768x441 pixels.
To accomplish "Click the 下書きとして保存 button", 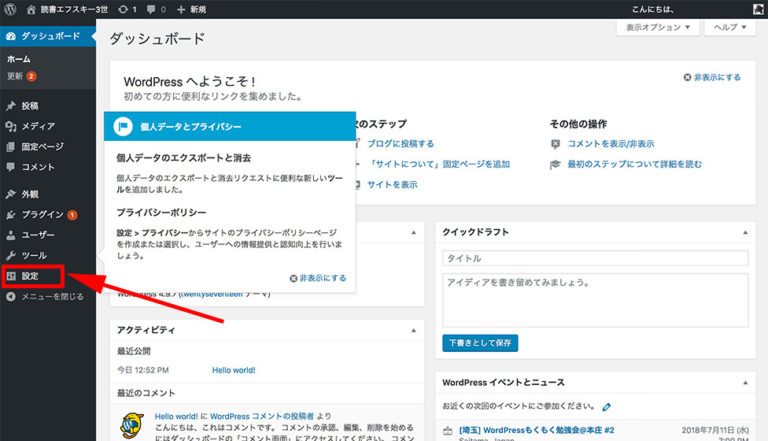I will [480, 343].
